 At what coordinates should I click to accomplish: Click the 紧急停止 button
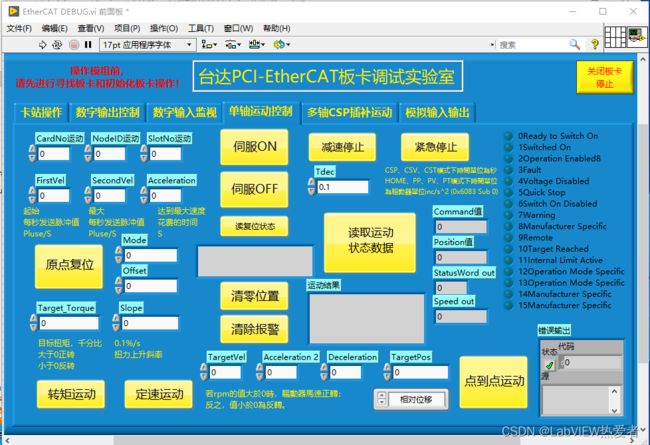coord(435,147)
